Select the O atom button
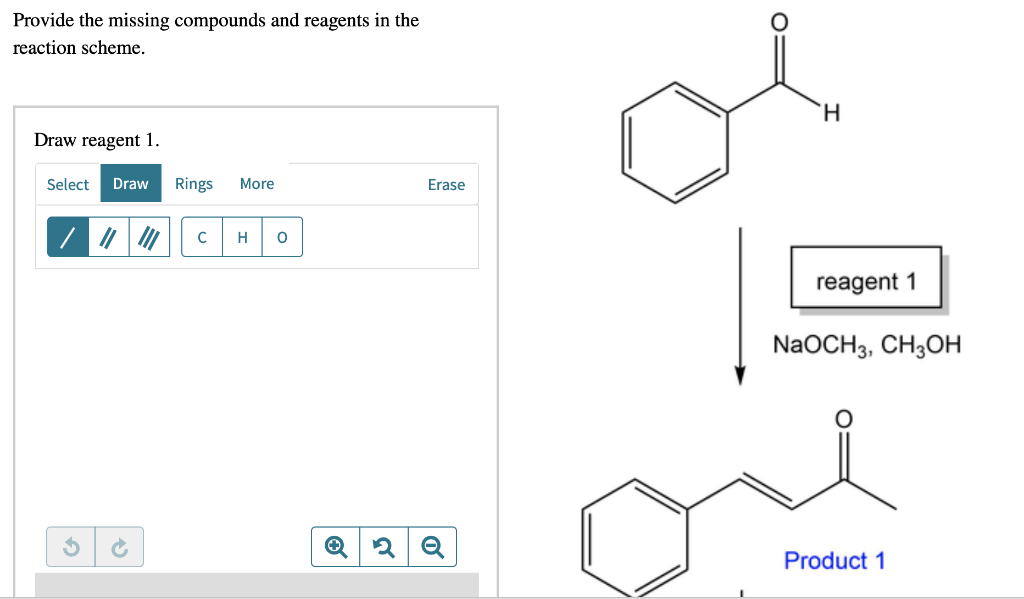The width and height of the screenshot is (1024, 599). point(281,236)
